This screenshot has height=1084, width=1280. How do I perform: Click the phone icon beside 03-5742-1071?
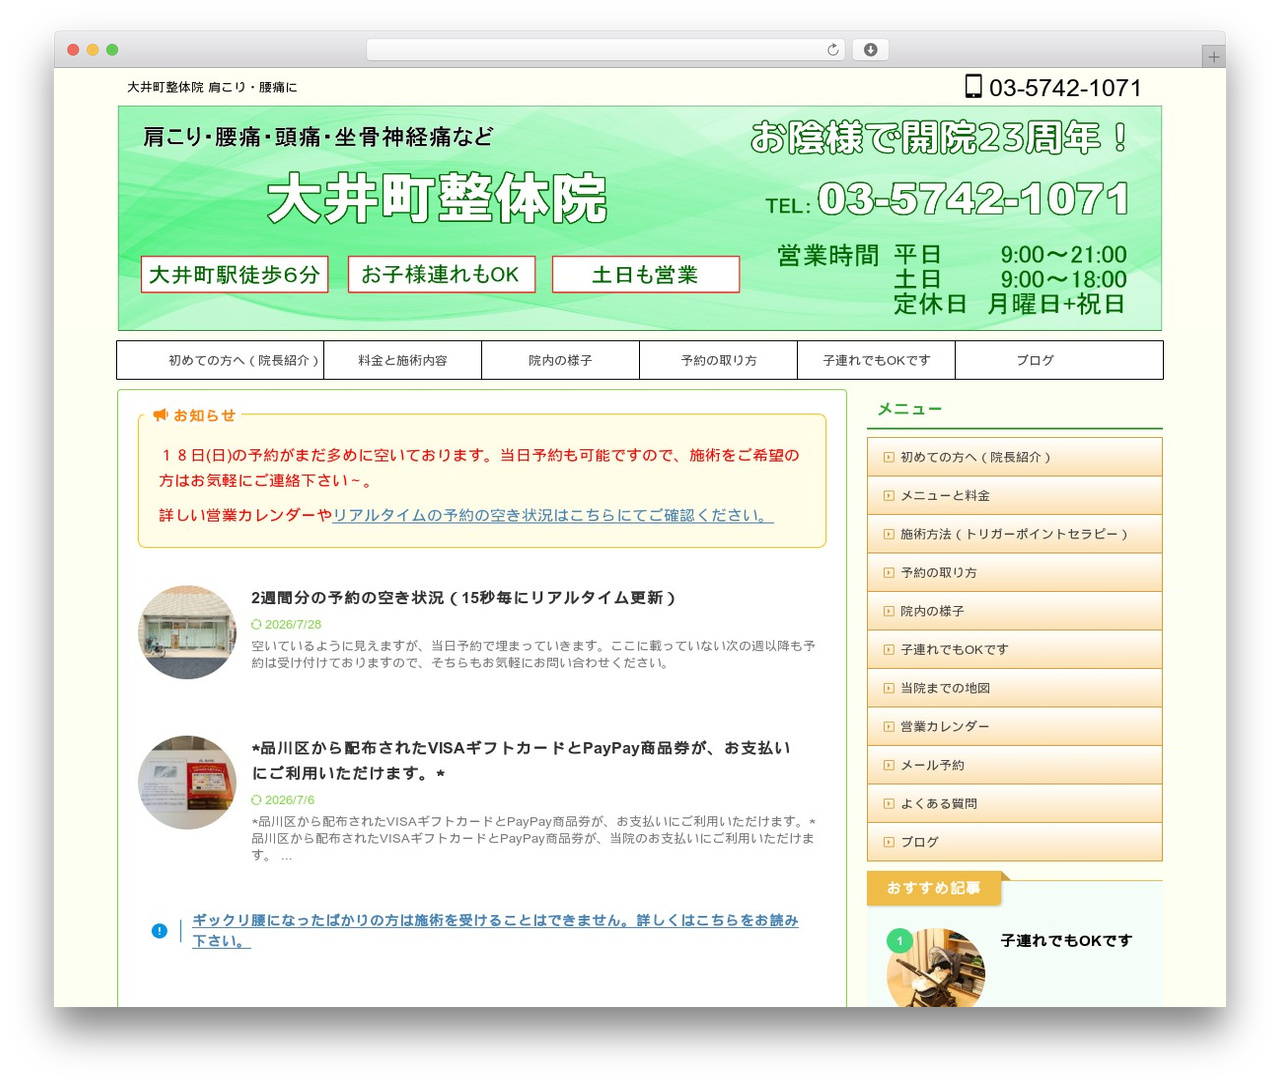point(973,86)
